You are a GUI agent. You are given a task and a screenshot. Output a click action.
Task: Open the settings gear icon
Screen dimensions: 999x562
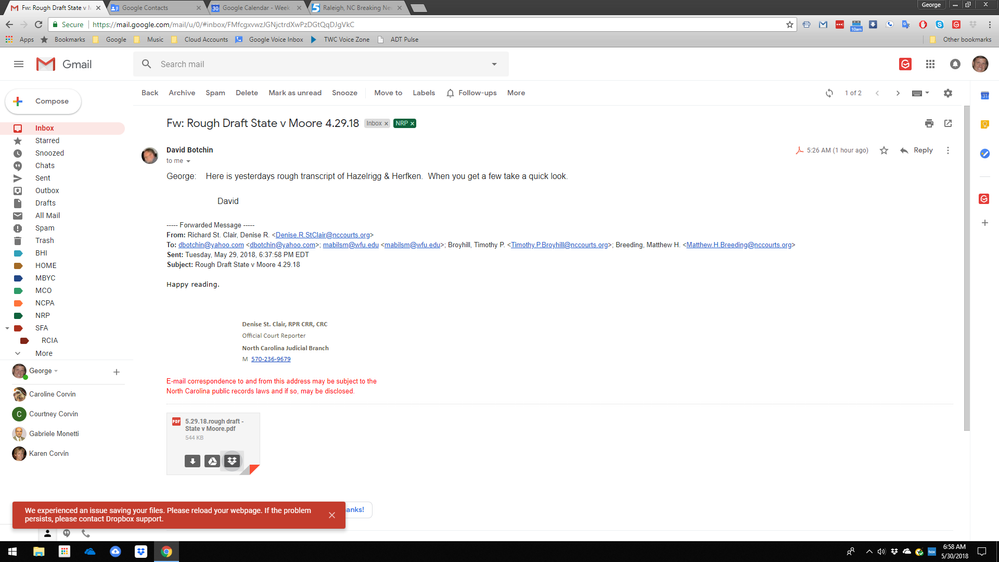(x=948, y=93)
